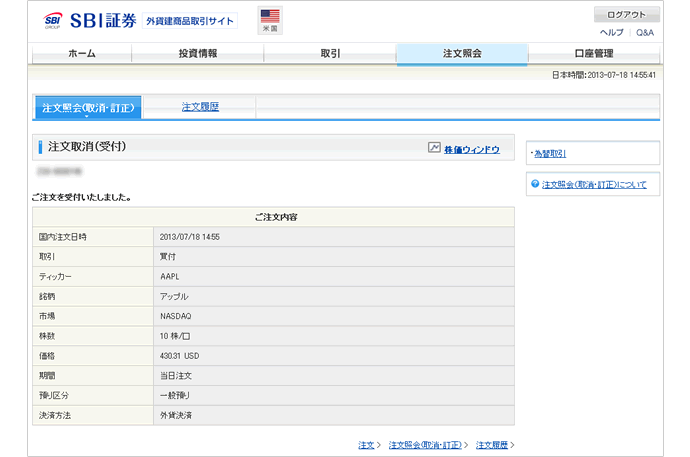Click the 決済方法 row label
The width and height of the screenshot is (690, 457).
[55, 415]
